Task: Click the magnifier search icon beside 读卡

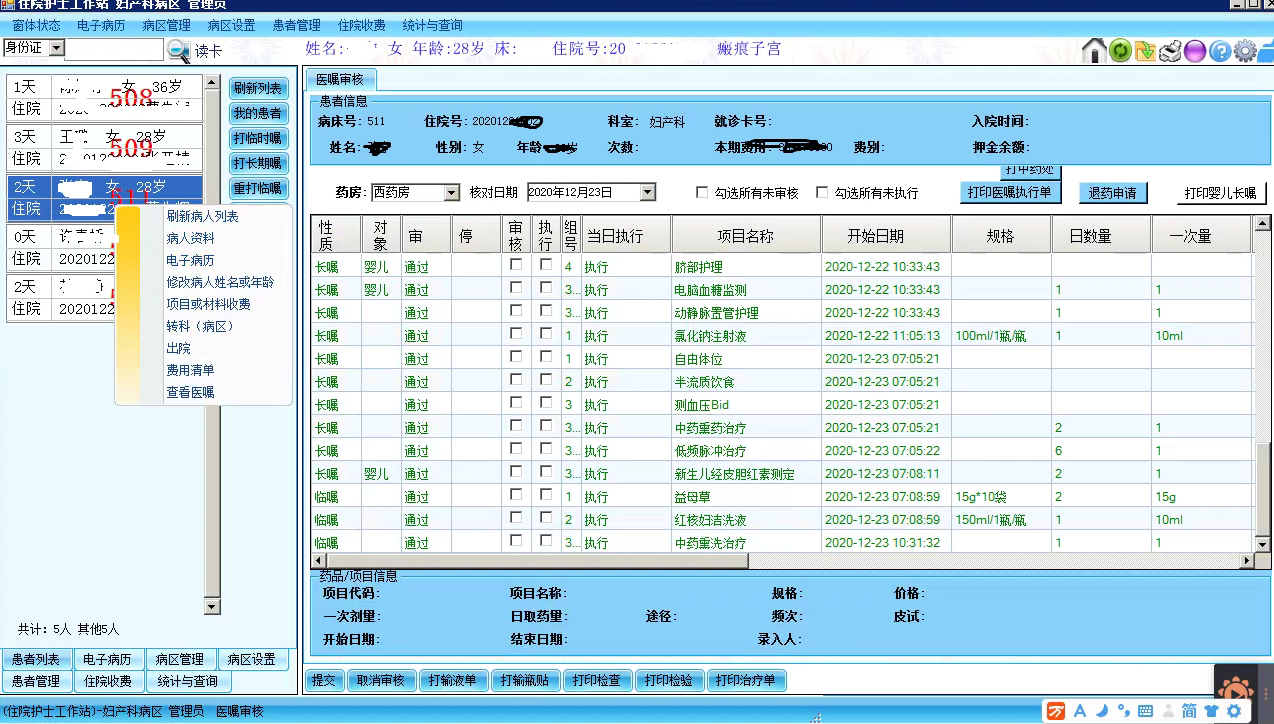Action: tap(178, 50)
